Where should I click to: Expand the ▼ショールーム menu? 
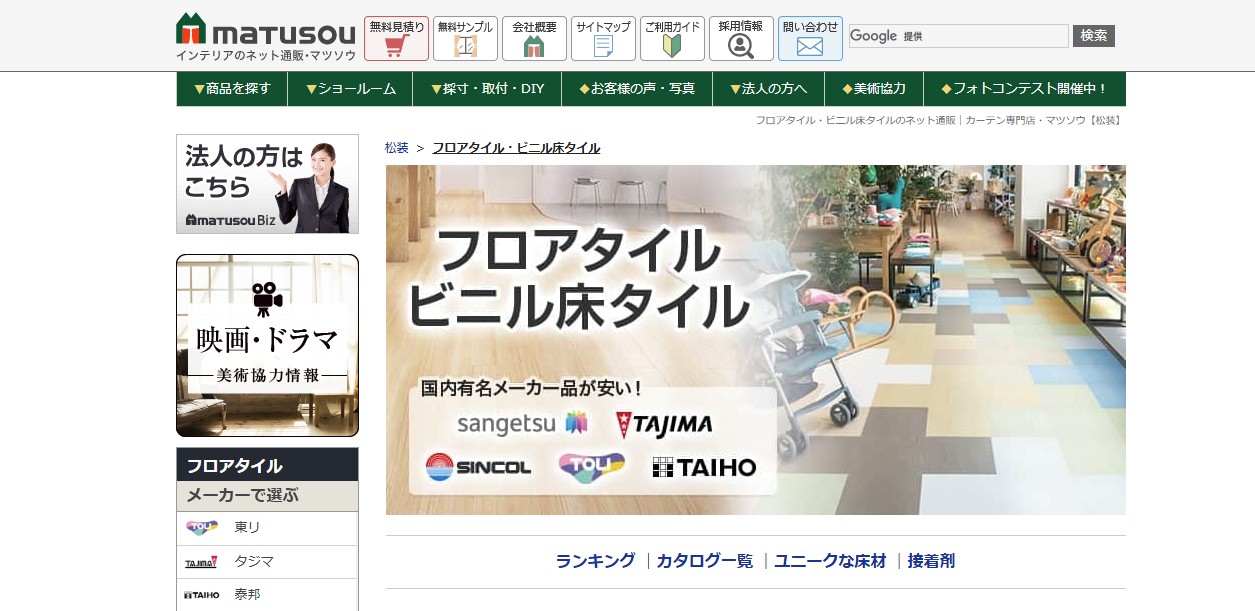350,89
